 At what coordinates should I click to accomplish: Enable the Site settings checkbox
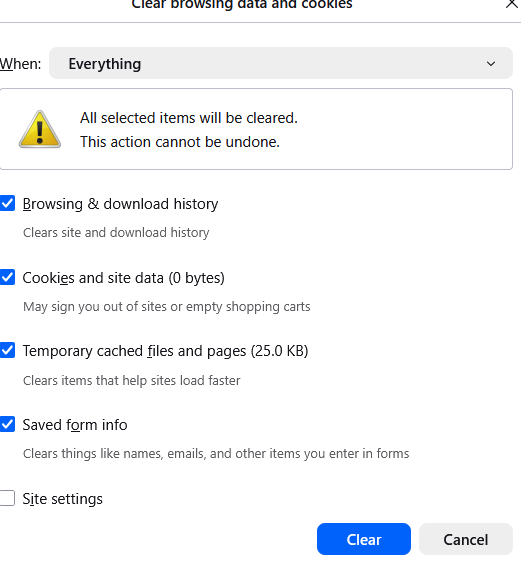pyautogui.click(x=7, y=498)
